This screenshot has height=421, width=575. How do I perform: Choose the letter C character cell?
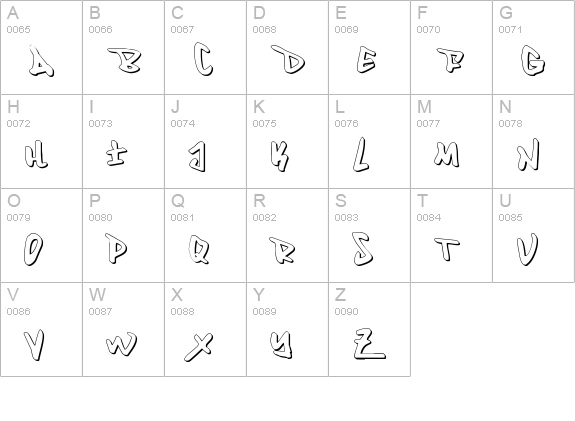205,47
